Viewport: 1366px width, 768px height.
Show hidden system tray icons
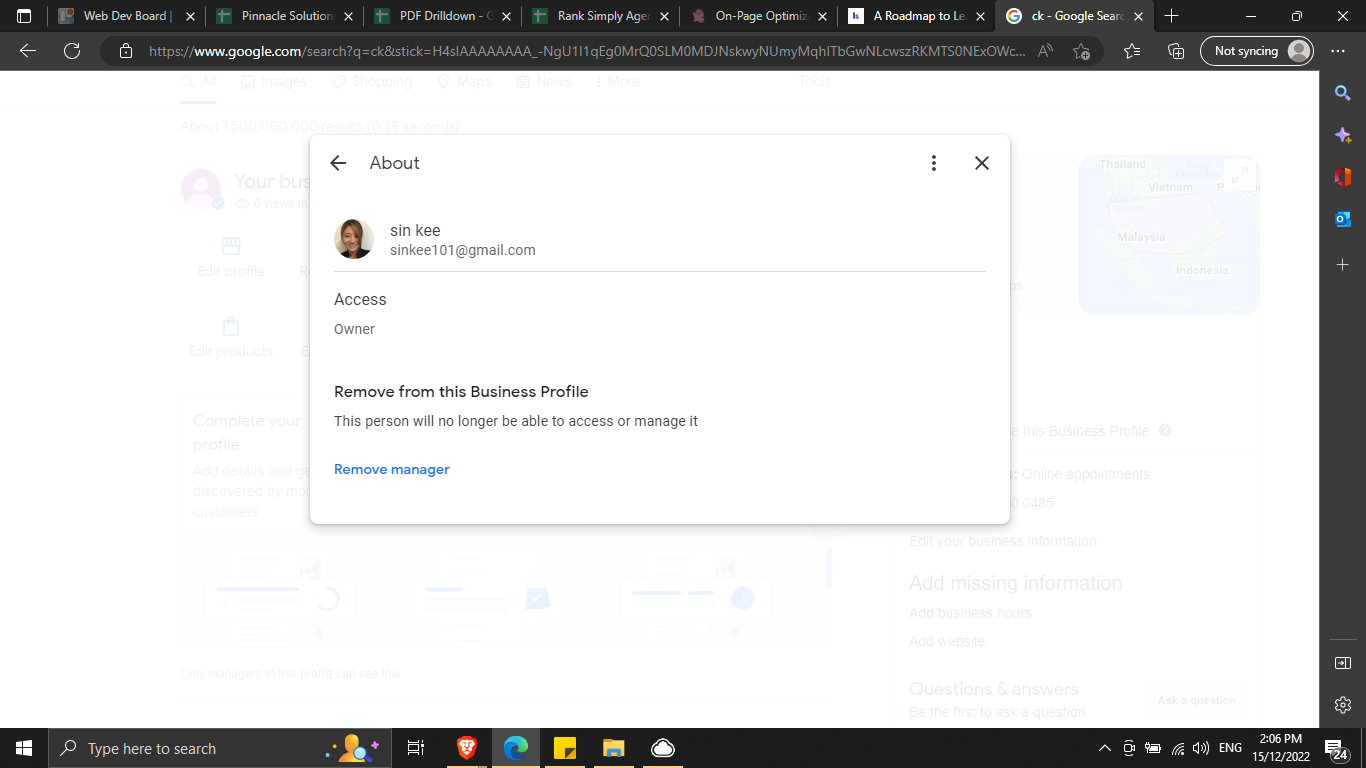point(1104,748)
